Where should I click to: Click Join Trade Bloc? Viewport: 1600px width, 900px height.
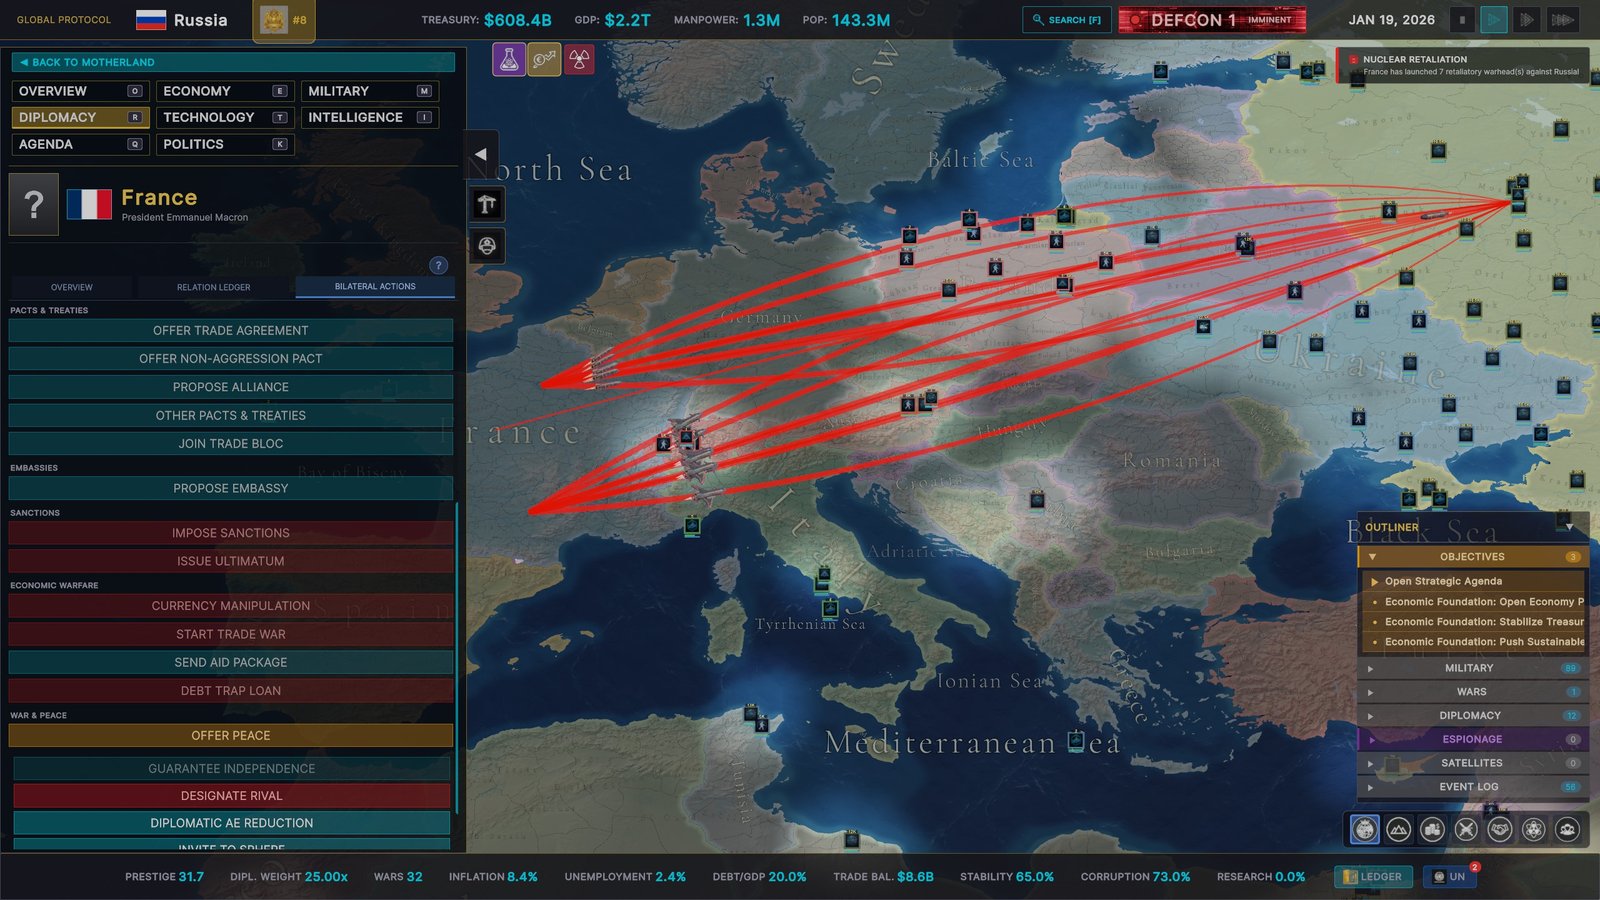pos(231,444)
